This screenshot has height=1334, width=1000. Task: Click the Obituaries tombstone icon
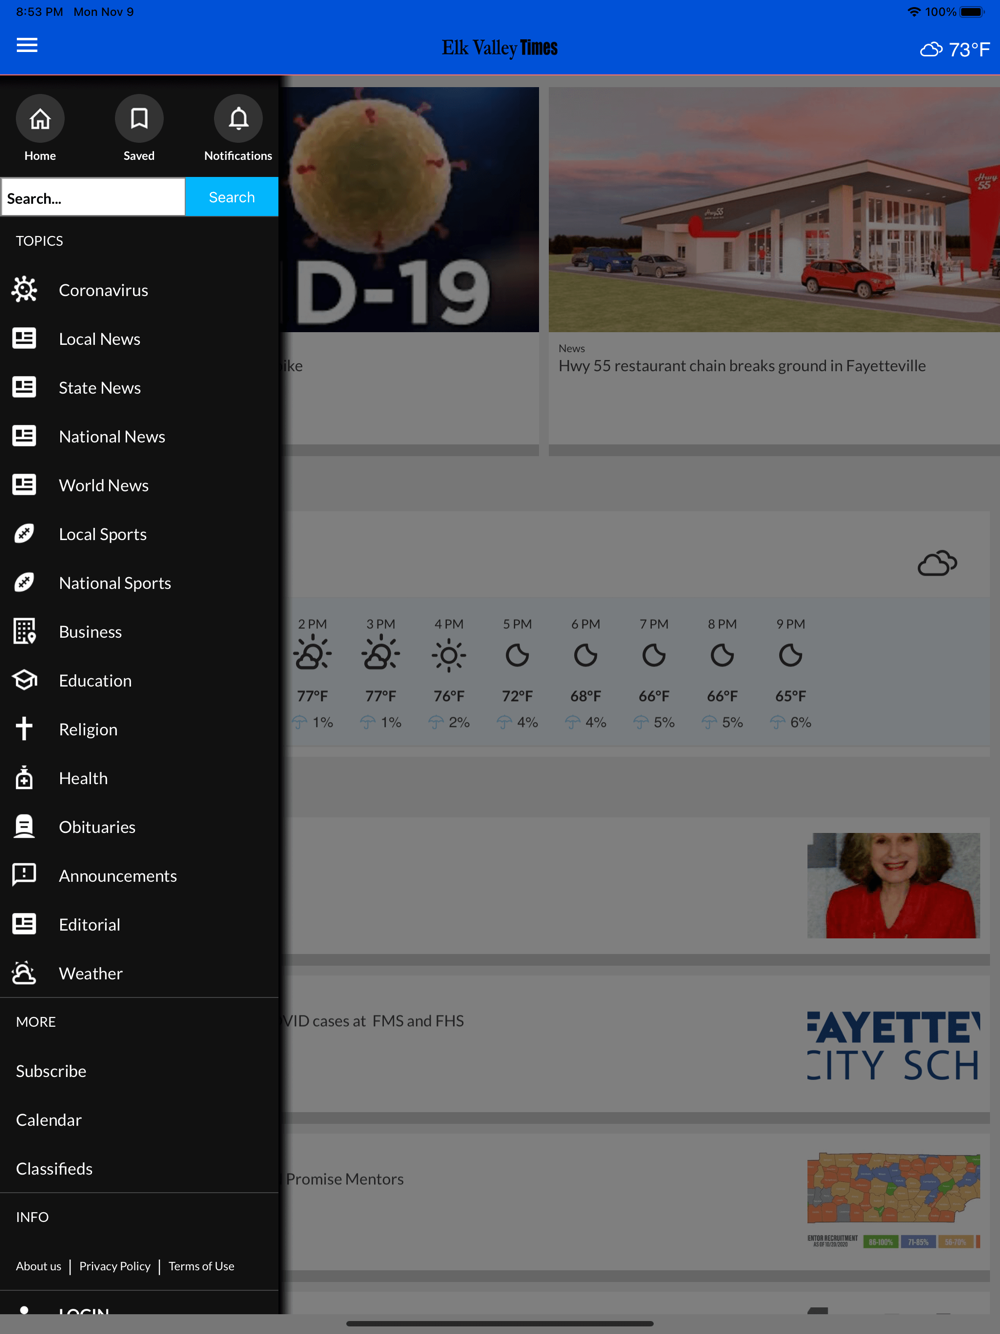[x=24, y=826]
